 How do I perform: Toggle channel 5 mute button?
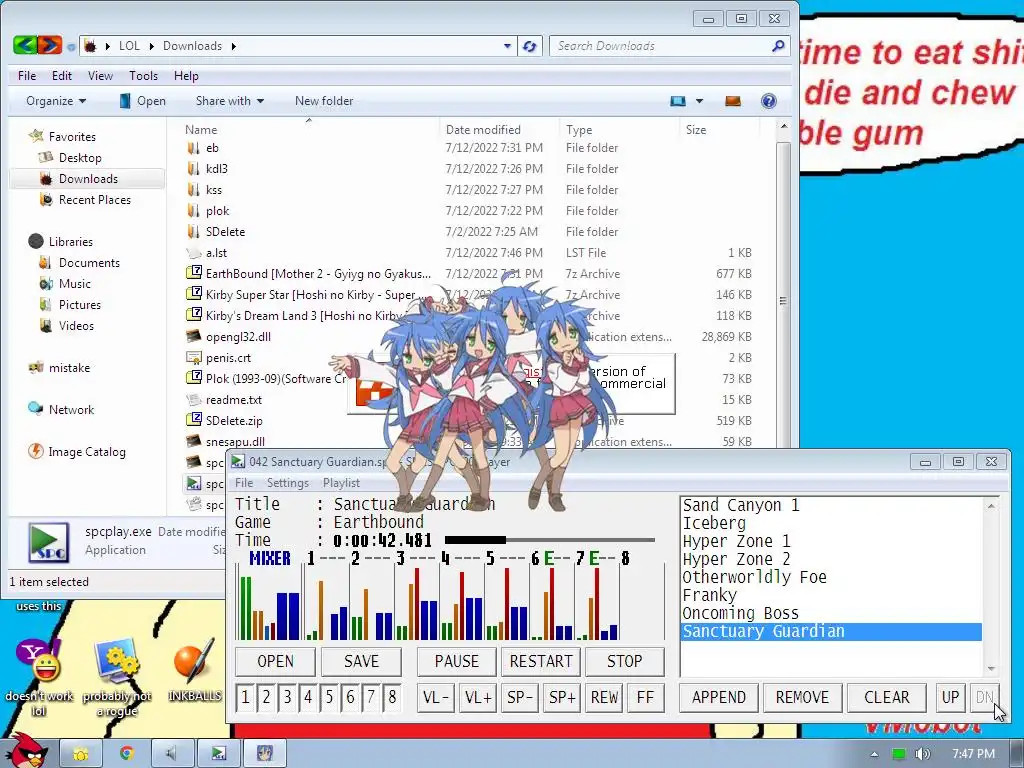(329, 697)
